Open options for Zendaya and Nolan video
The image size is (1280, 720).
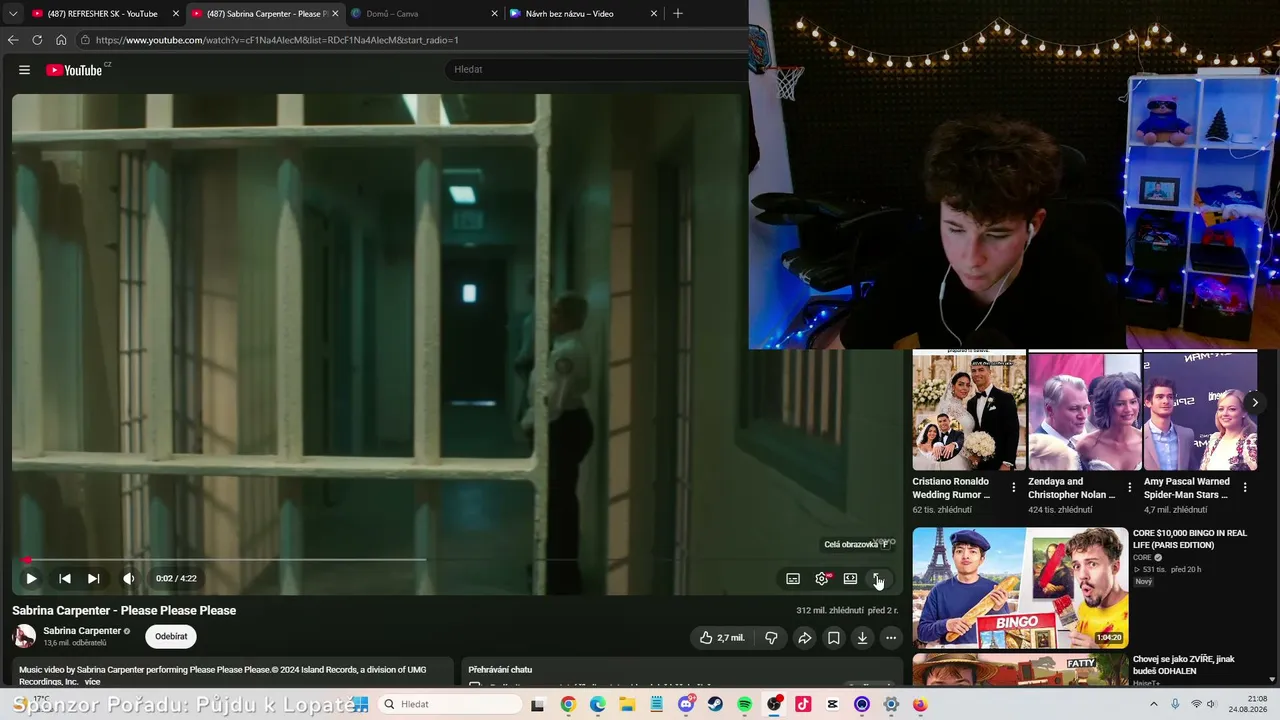(x=1130, y=488)
